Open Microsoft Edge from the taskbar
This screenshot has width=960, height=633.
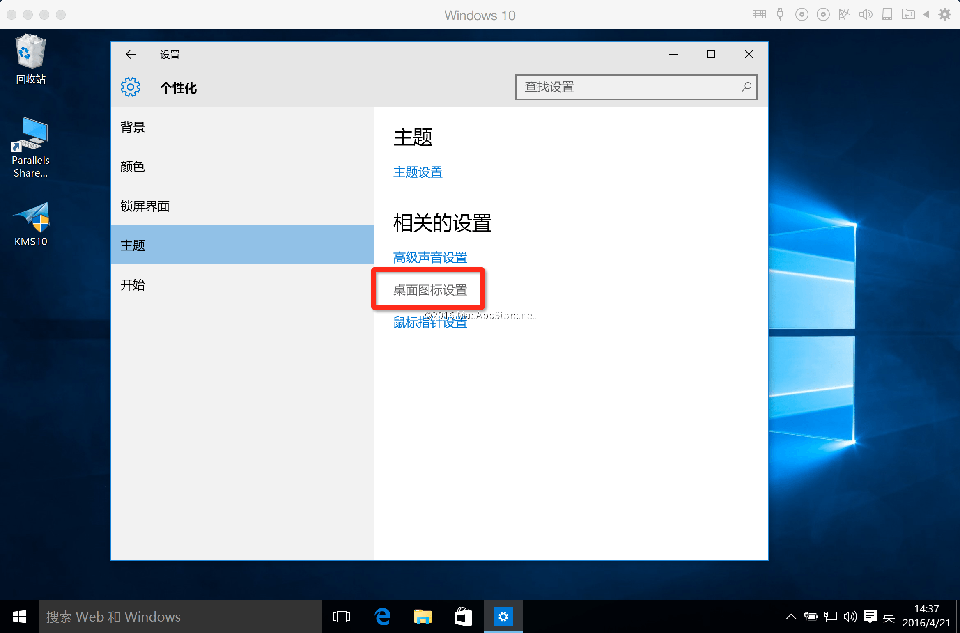[382, 616]
